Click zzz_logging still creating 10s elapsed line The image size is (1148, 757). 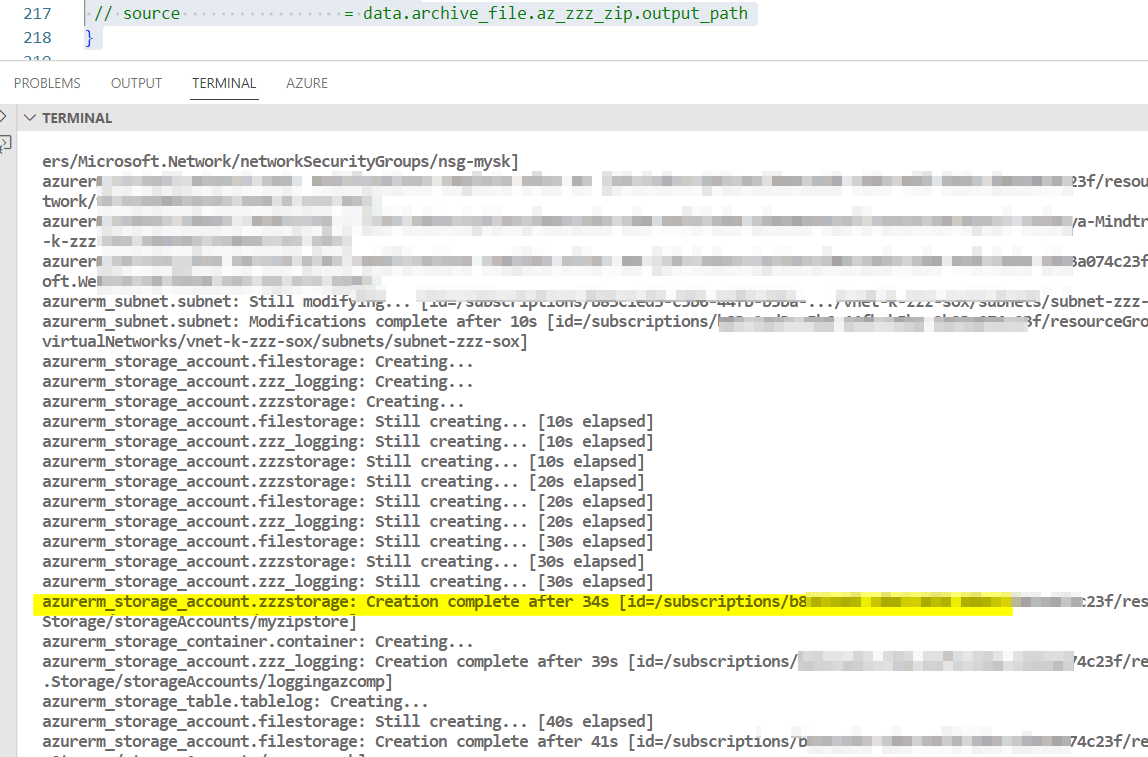coord(348,441)
